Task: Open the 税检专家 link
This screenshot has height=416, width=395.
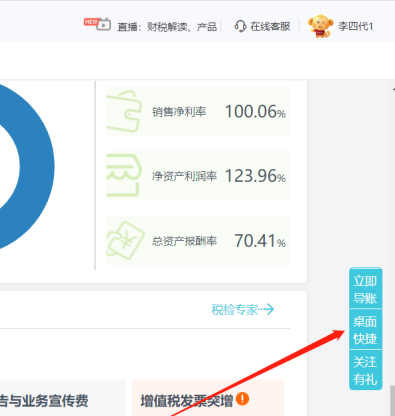Action: [235, 310]
